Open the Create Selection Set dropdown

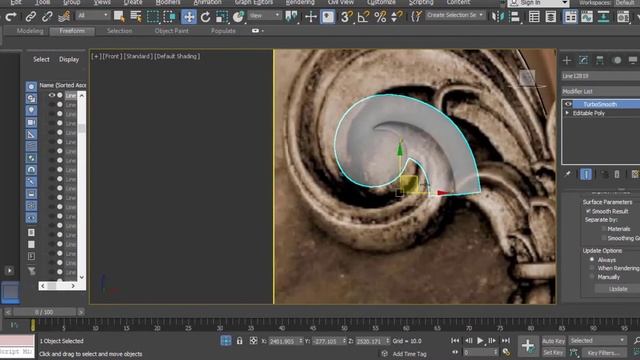455,16
